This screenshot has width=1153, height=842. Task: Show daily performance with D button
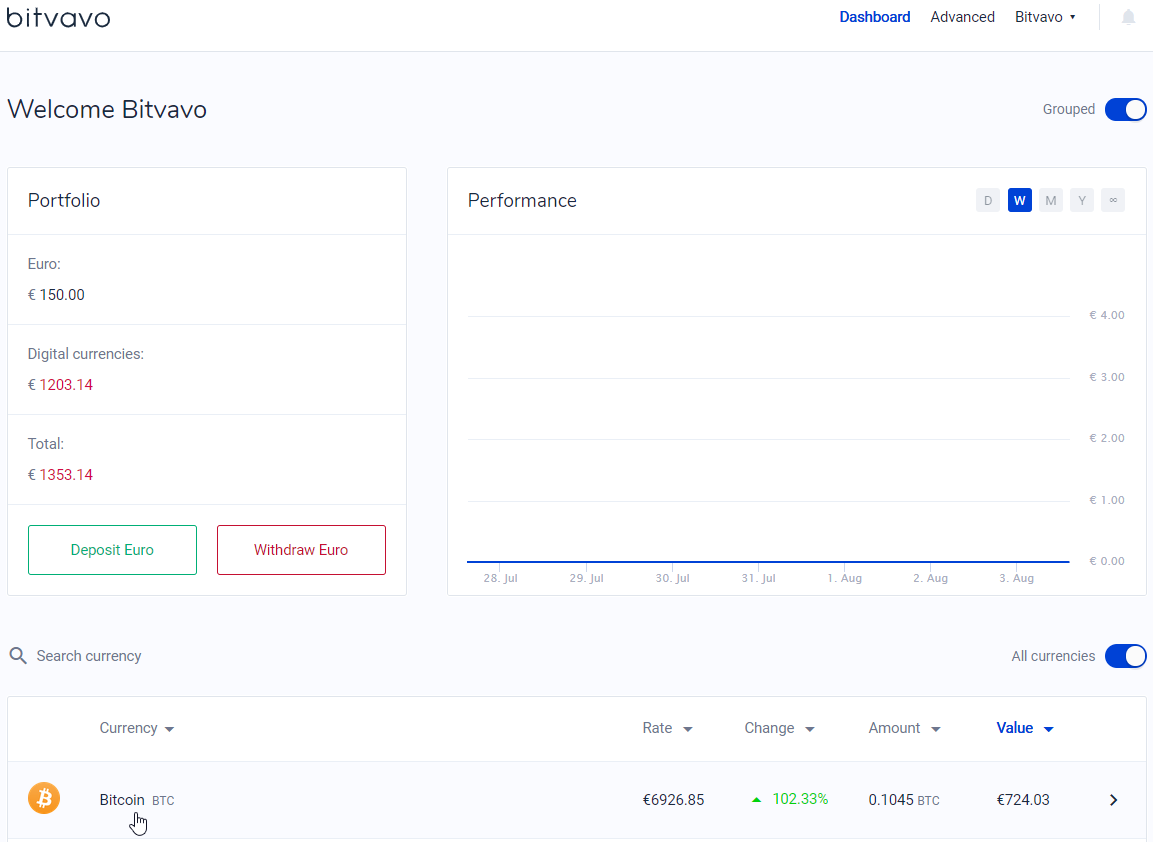tap(988, 200)
